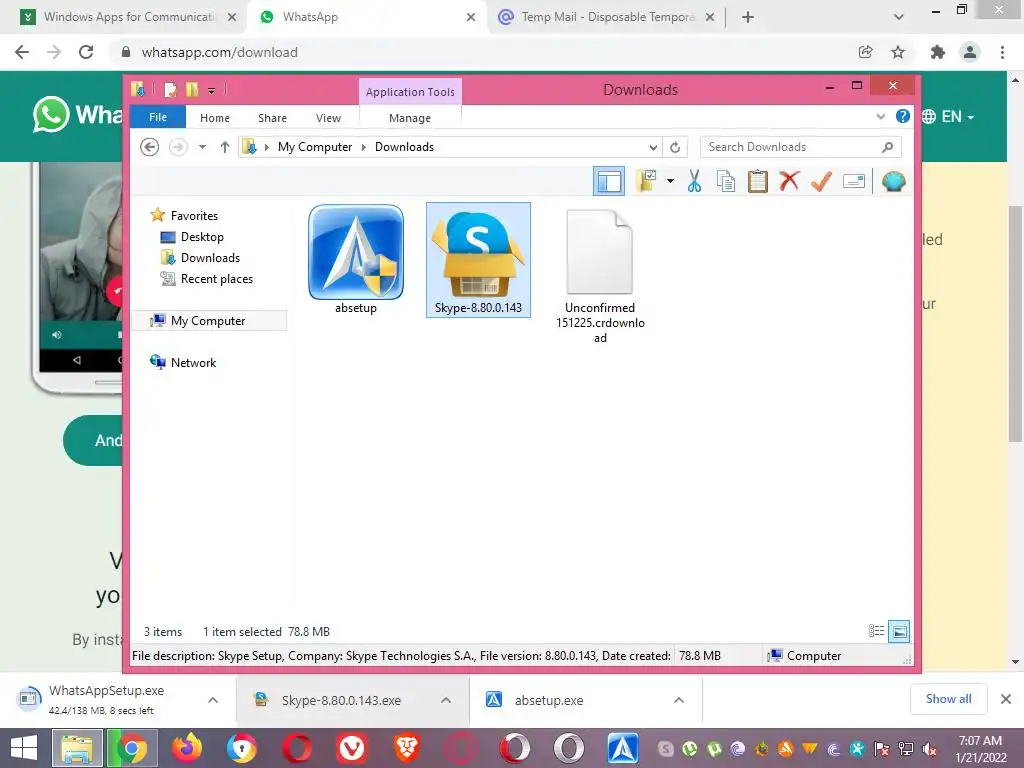Viewport: 1024px width, 768px height.
Task: Click the Chrome address bar URL
Action: (219, 52)
